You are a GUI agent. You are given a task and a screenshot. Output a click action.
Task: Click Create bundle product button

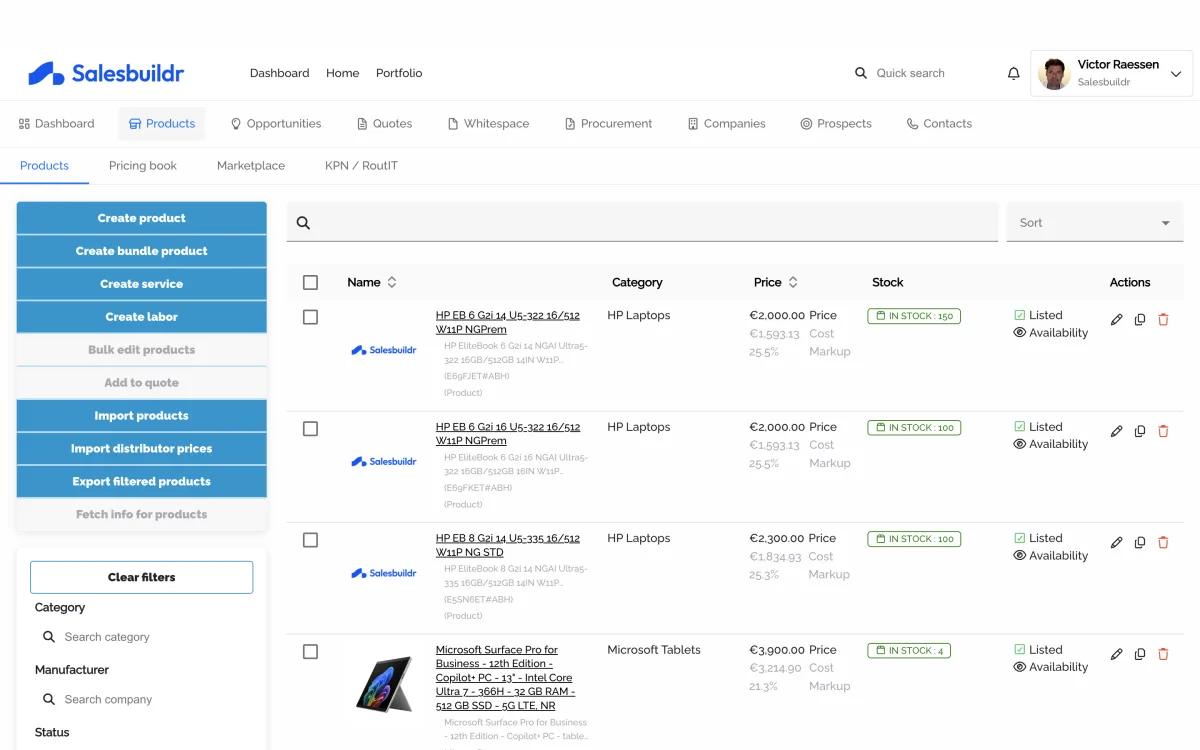coord(142,251)
